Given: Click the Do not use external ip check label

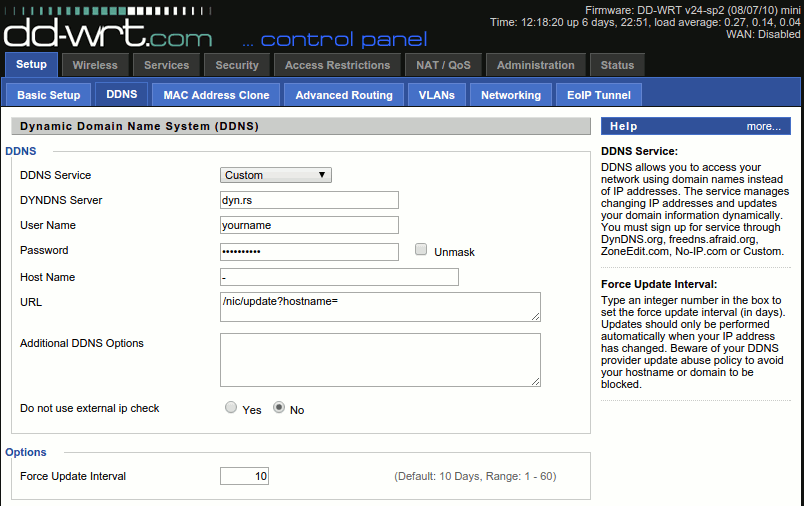Looking at the screenshot, I should [x=90, y=409].
